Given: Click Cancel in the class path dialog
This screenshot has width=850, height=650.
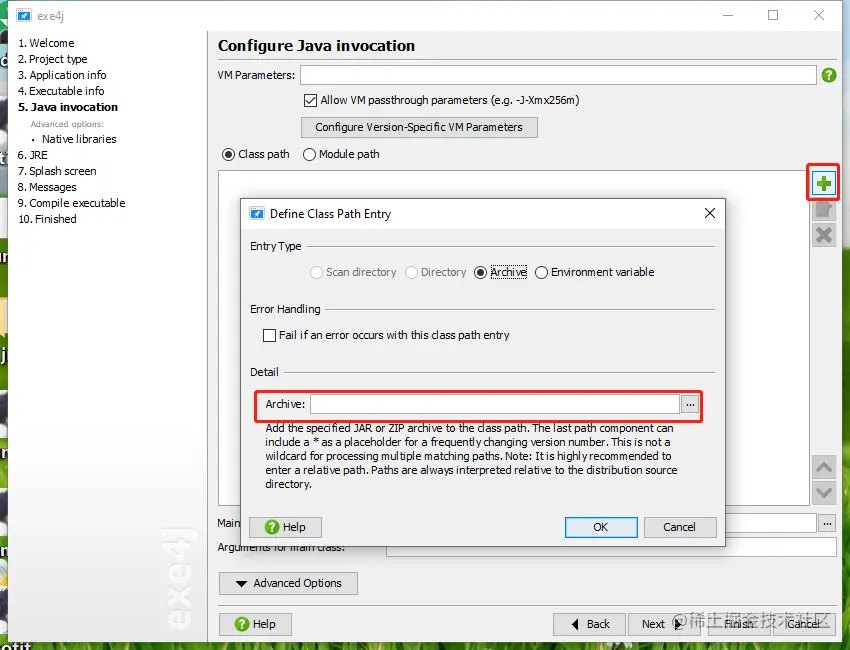Looking at the screenshot, I should coord(680,527).
